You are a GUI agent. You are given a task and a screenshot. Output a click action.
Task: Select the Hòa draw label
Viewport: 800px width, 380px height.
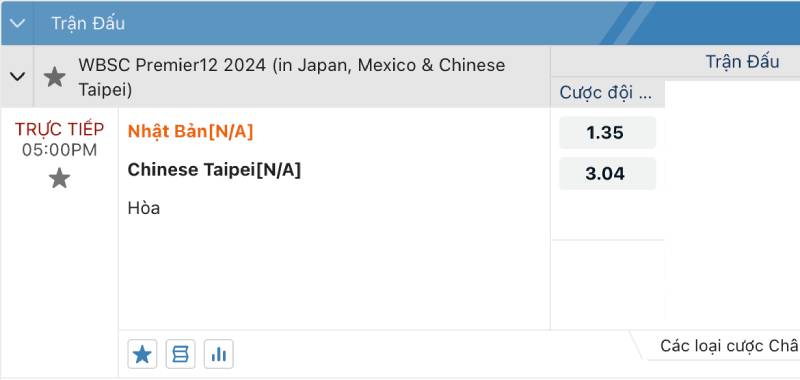coord(144,208)
